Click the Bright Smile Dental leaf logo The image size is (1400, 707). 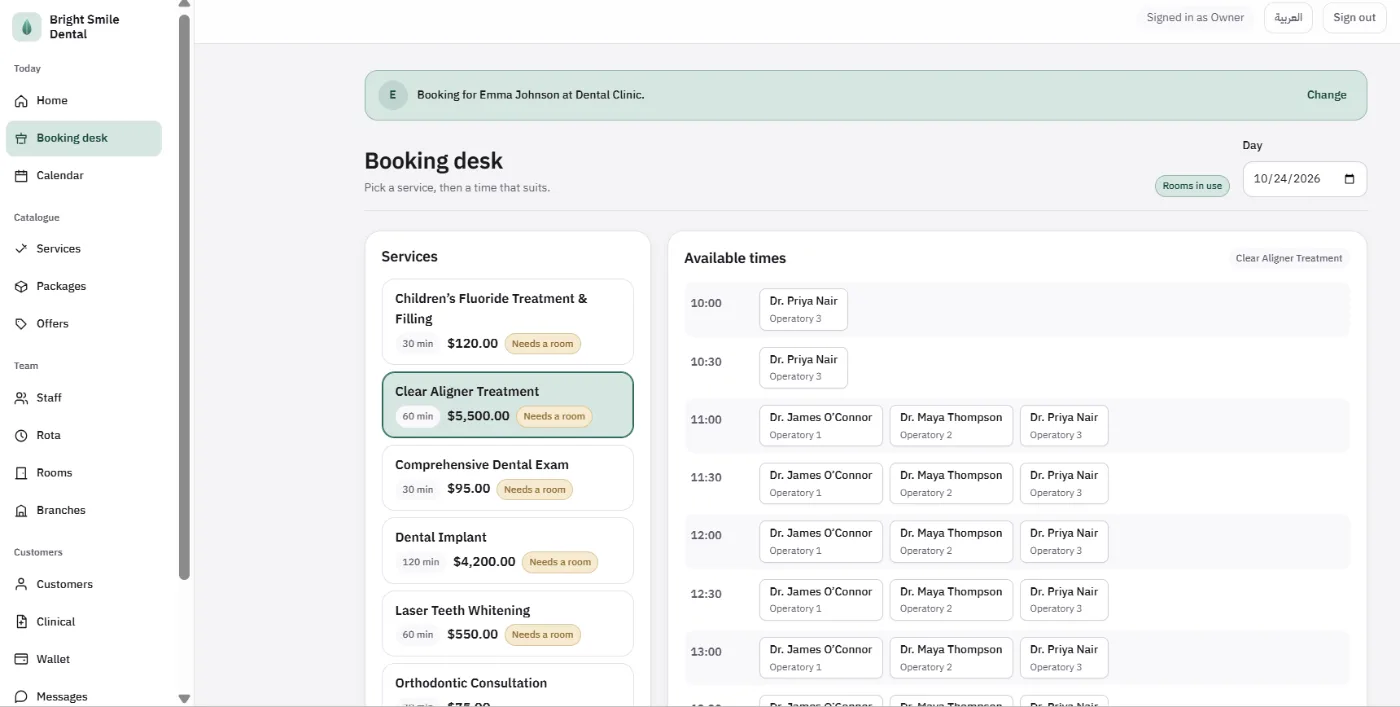pos(27,27)
